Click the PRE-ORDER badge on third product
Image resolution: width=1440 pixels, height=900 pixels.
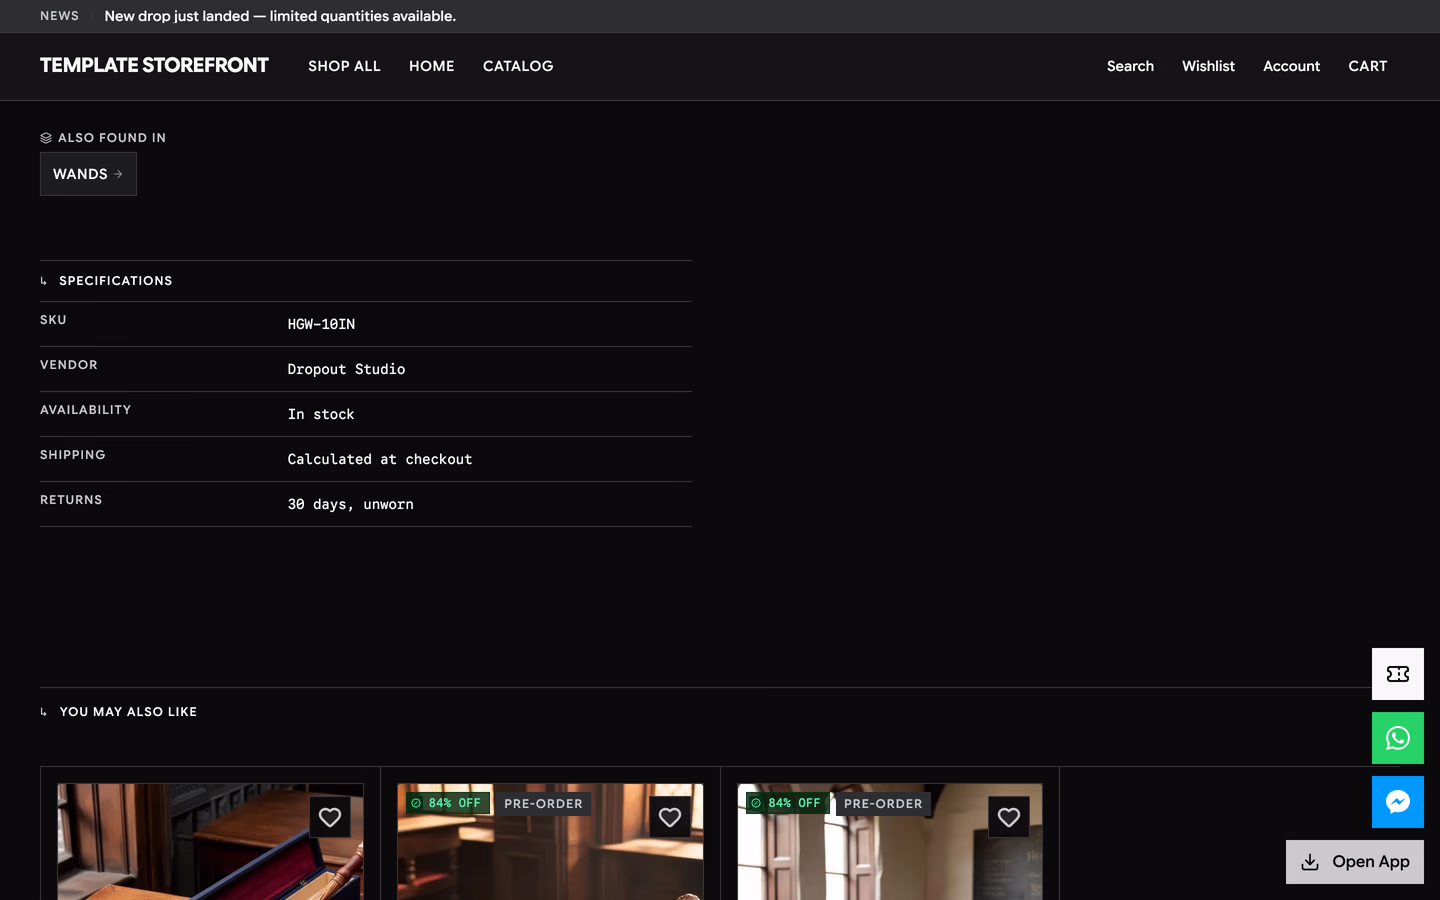[x=883, y=804]
